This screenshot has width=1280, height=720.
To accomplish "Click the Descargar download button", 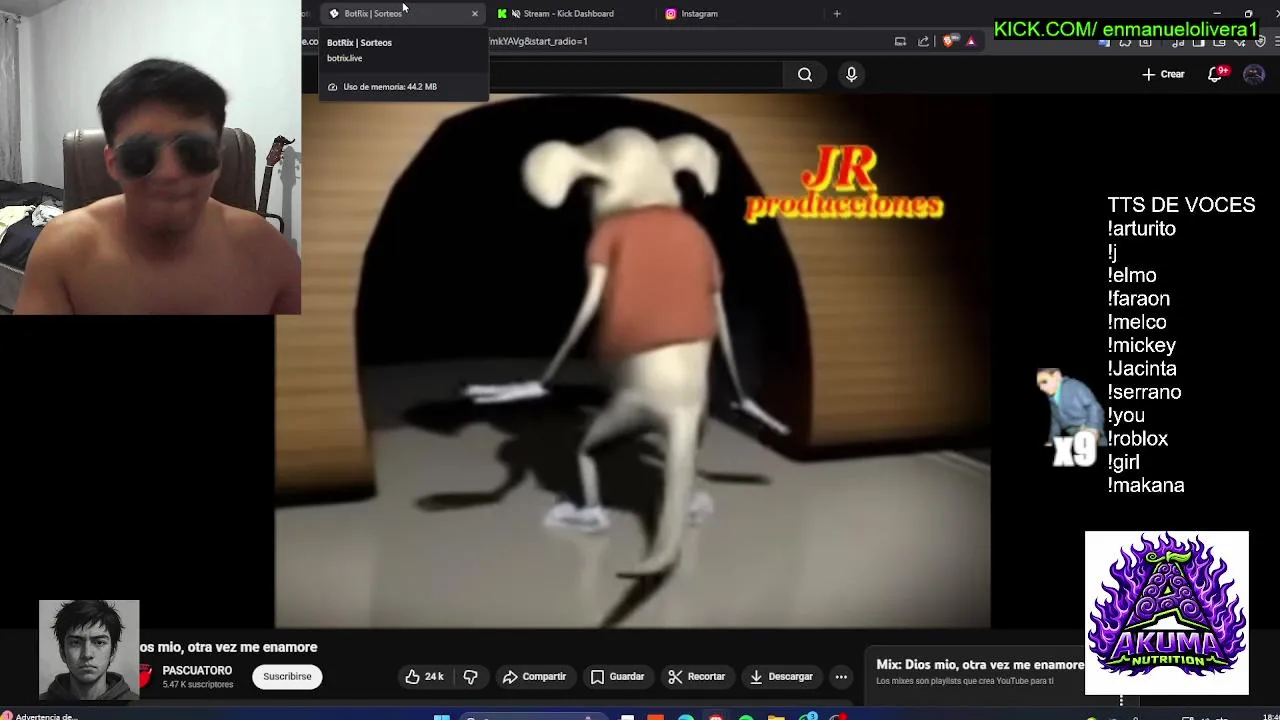I will (x=782, y=677).
